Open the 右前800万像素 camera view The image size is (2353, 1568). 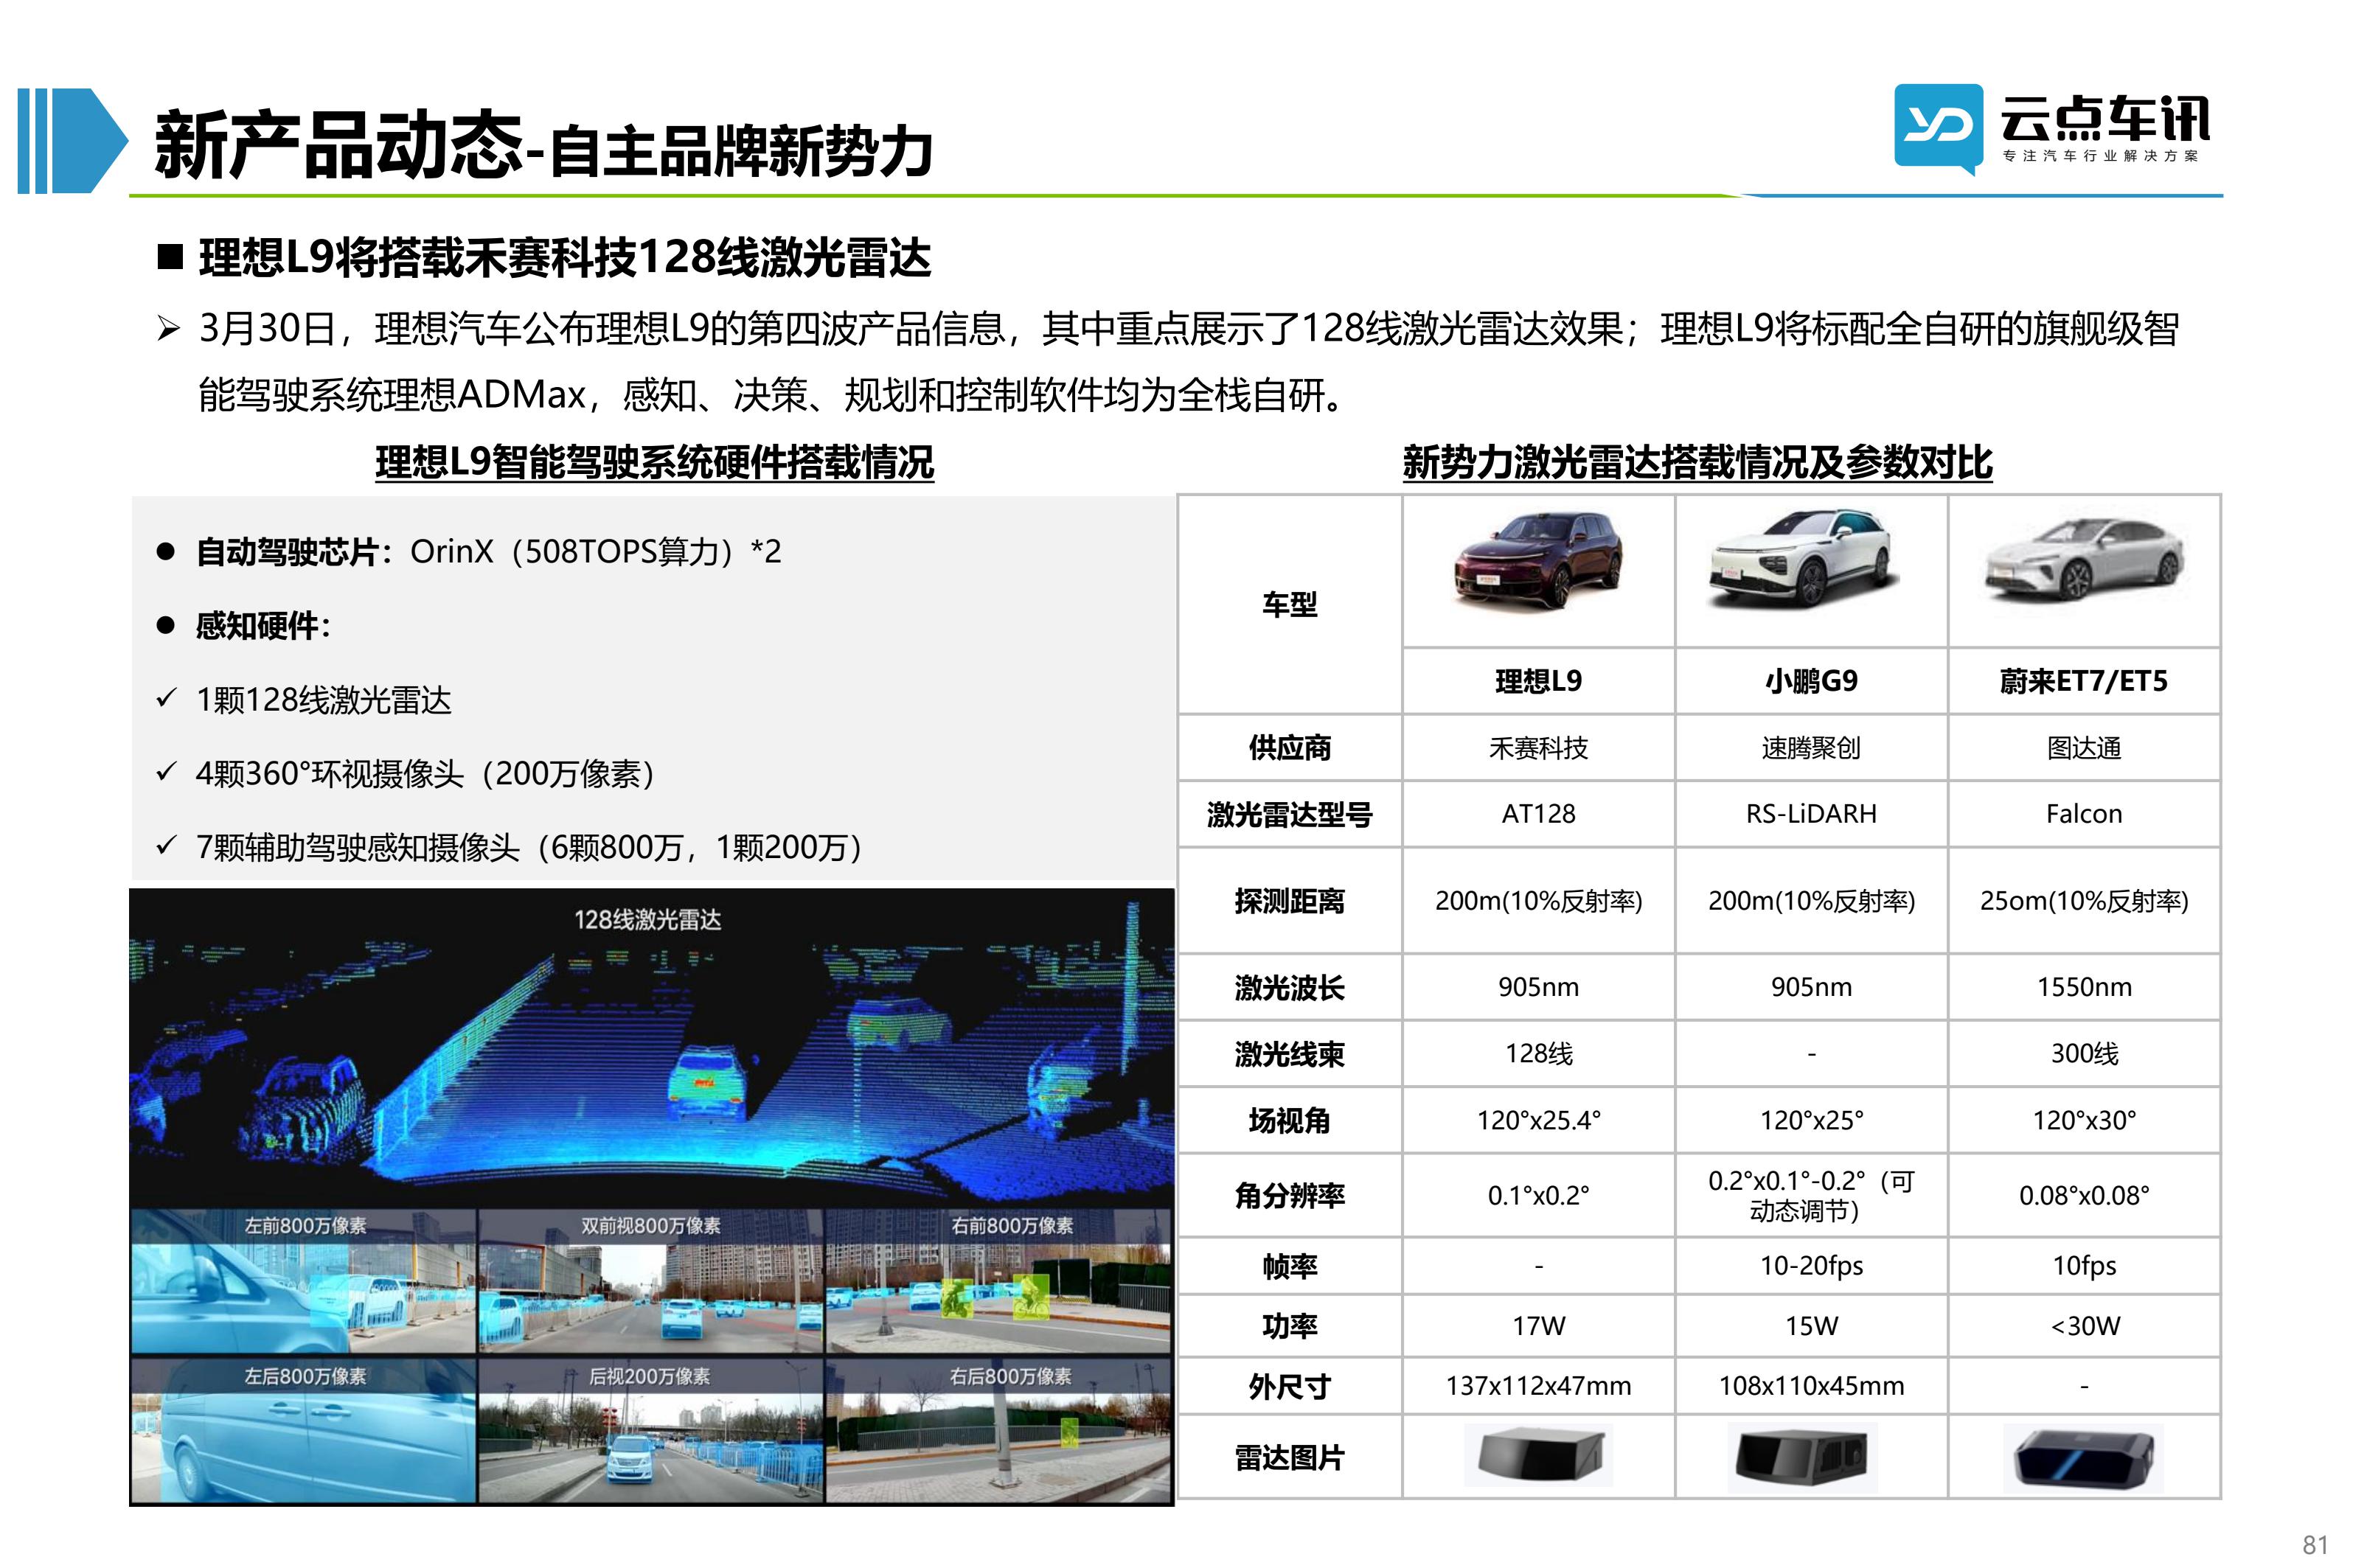[x=998, y=1281]
